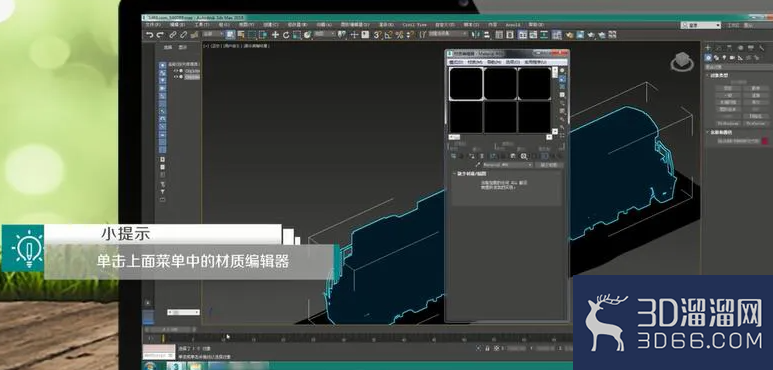The image size is (773, 370).
Task: Open the reference coordinate system dropdown
Action: (x=325, y=34)
